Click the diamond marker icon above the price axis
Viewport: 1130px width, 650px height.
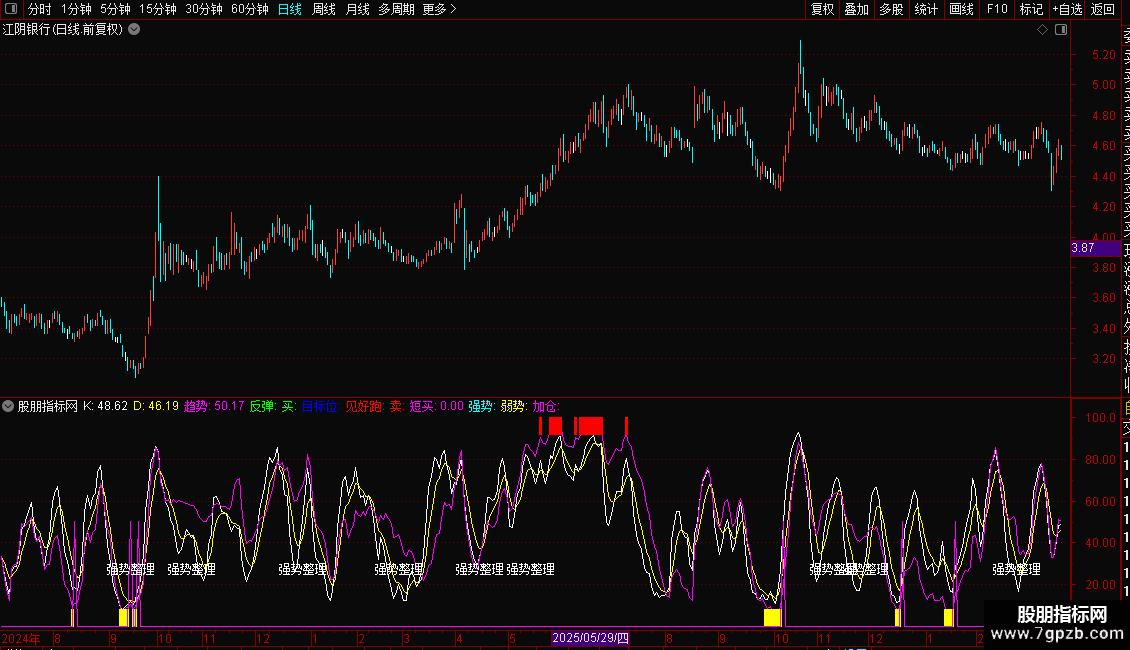point(1042,30)
